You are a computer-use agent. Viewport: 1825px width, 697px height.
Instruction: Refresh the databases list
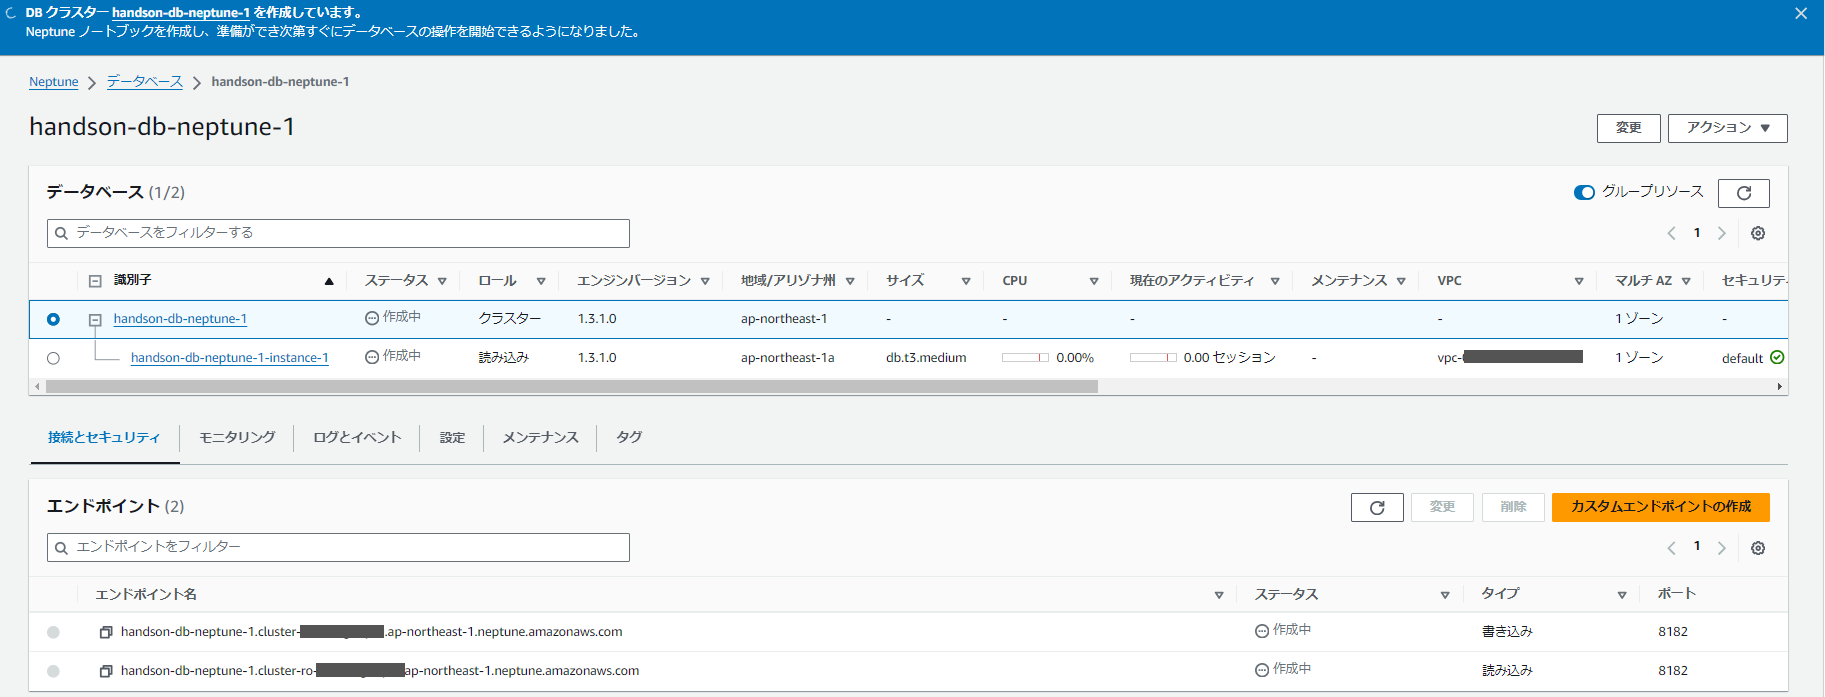click(x=1743, y=193)
